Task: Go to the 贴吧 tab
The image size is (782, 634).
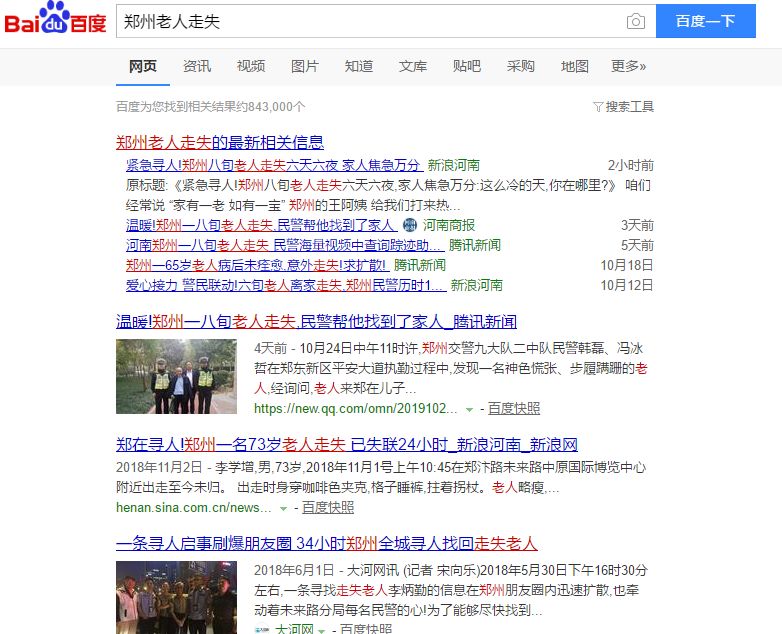Action: pos(467,66)
